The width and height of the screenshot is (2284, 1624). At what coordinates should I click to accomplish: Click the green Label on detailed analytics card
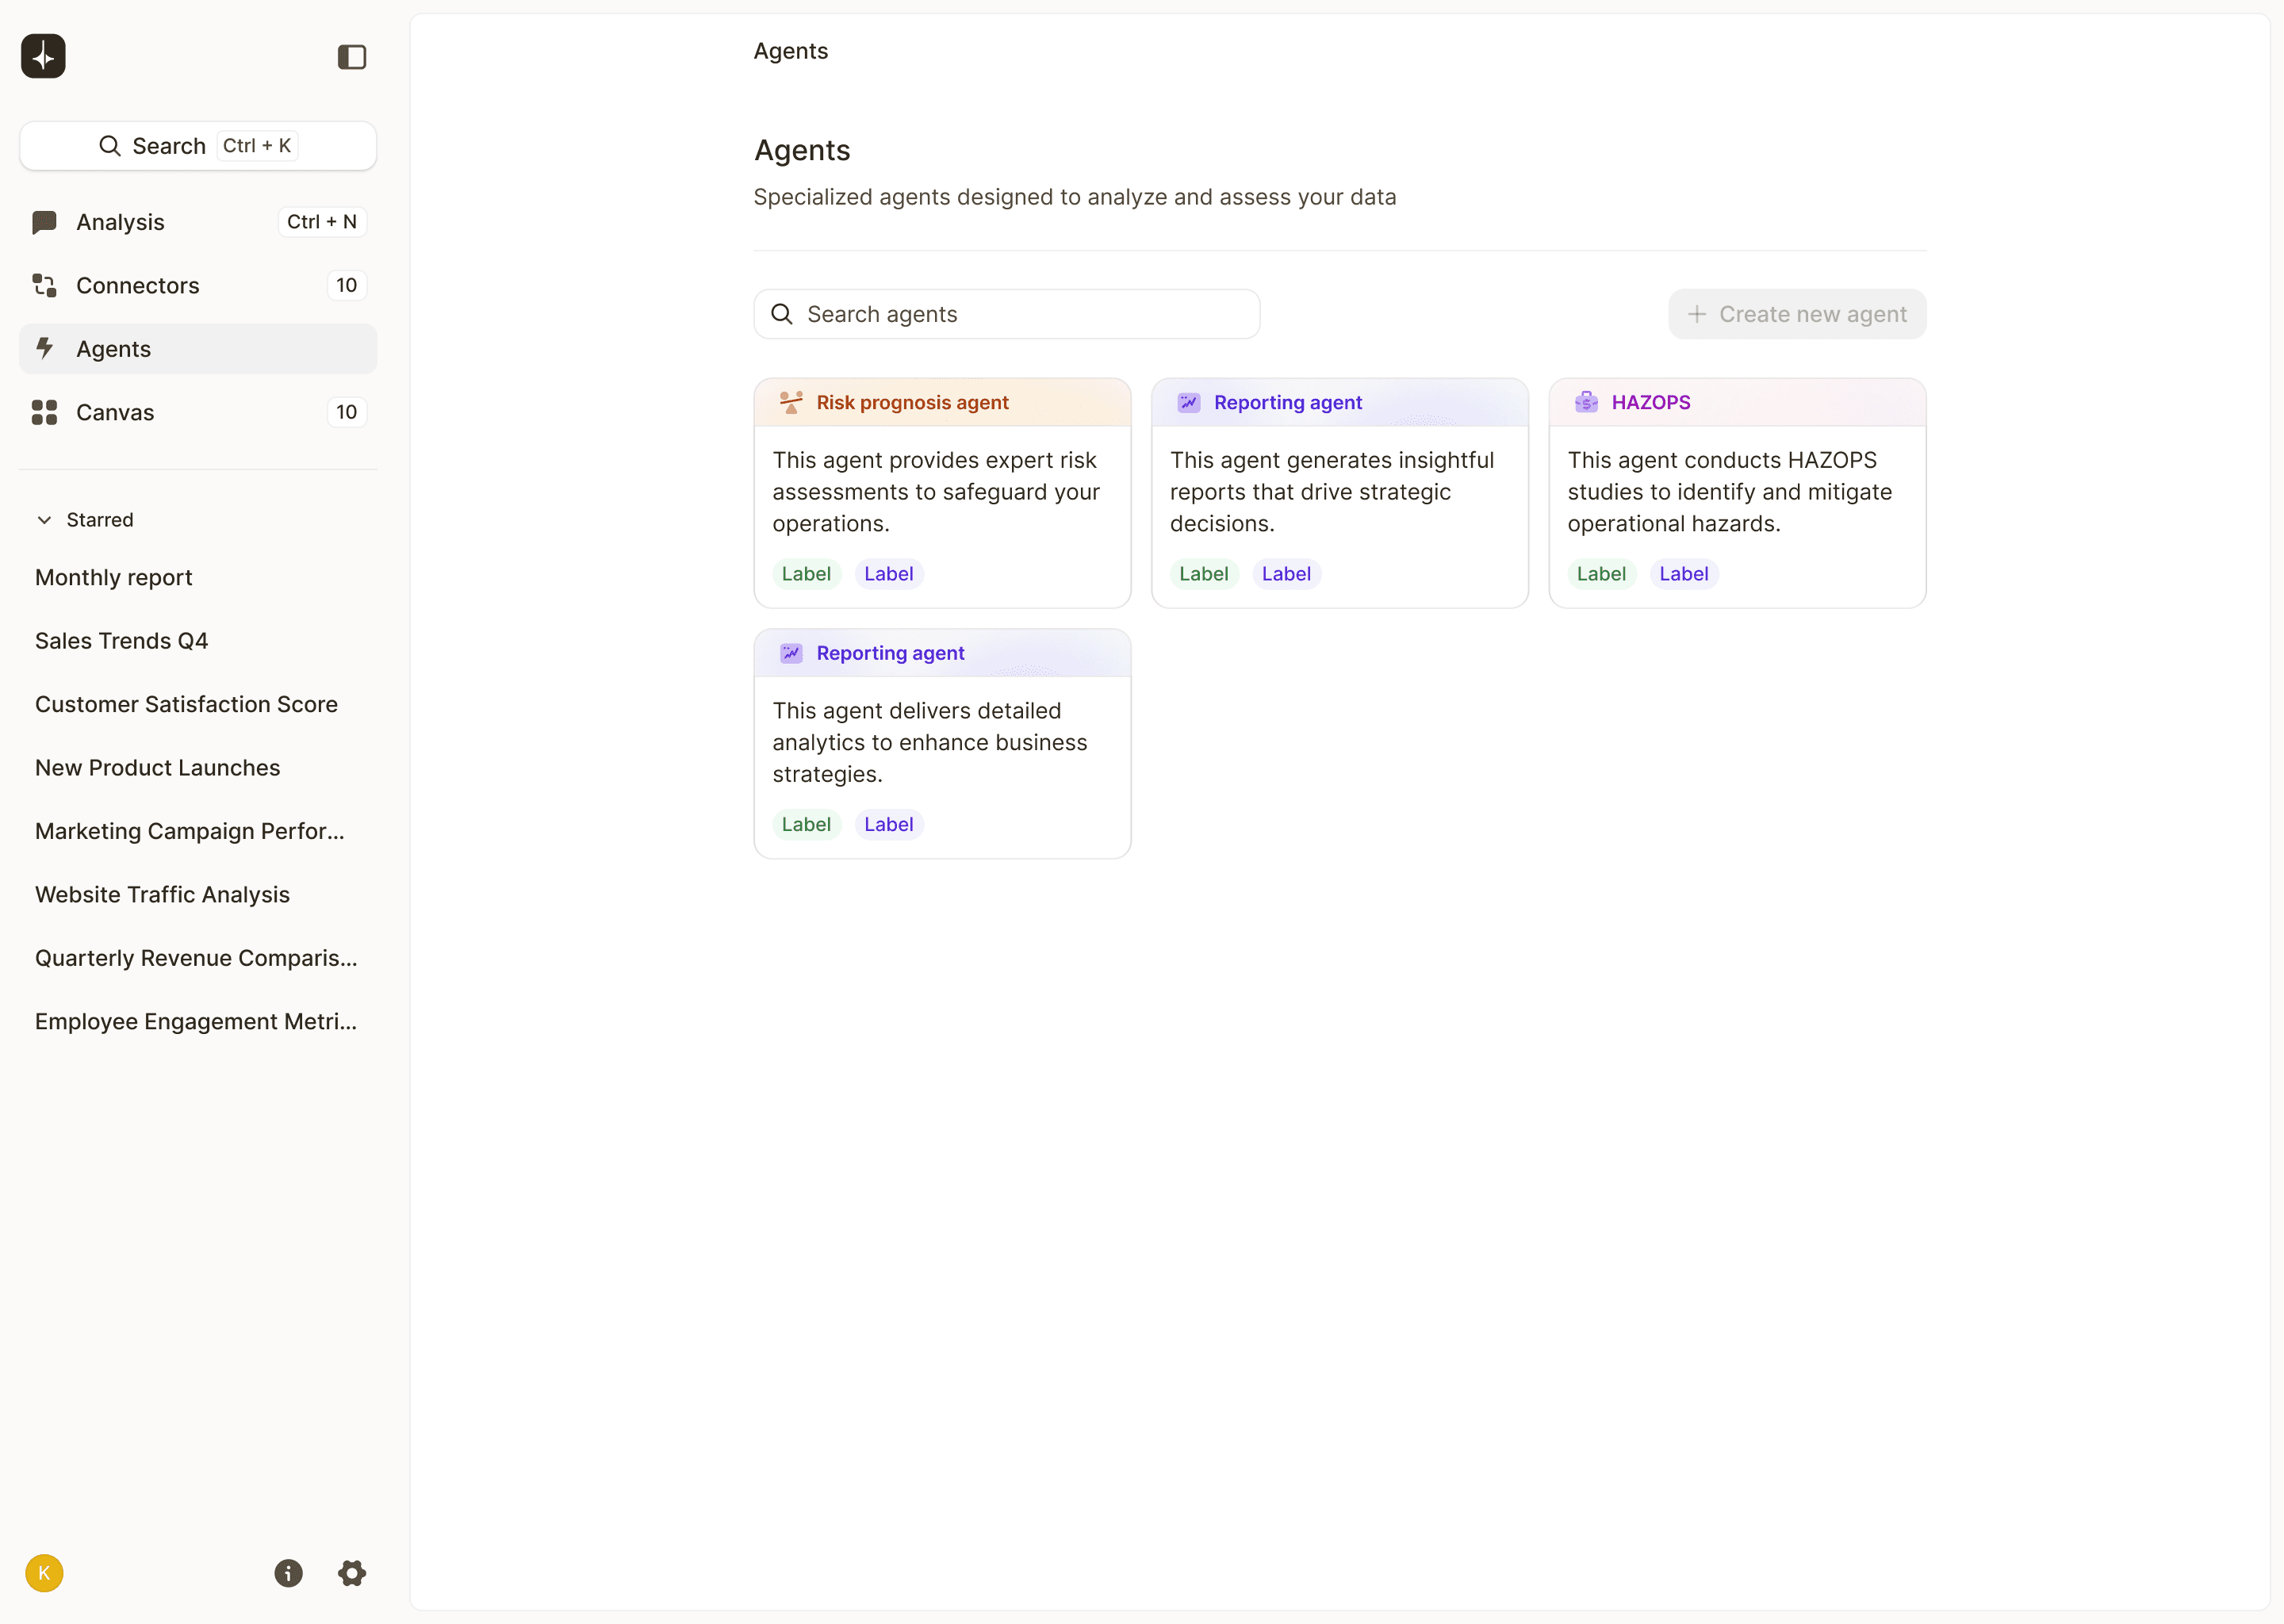(806, 824)
